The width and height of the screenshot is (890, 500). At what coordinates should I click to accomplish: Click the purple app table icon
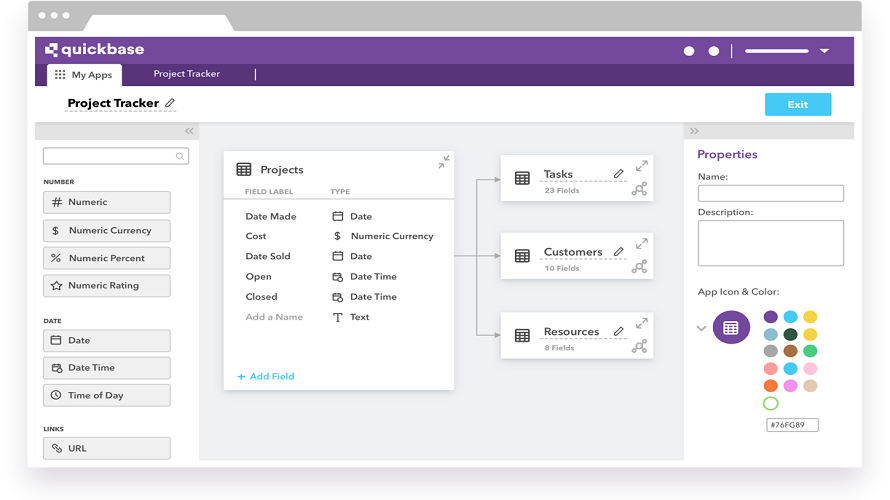(731, 328)
